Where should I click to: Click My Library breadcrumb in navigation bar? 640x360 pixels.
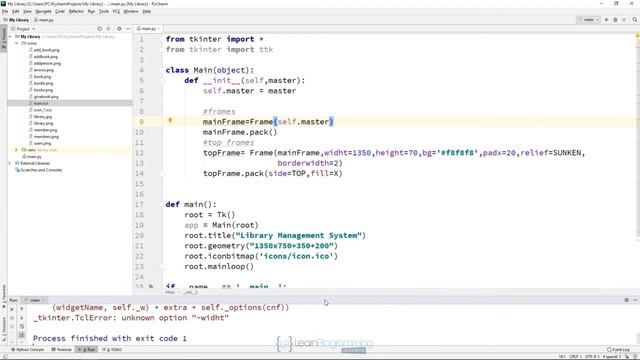coord(16,20)
